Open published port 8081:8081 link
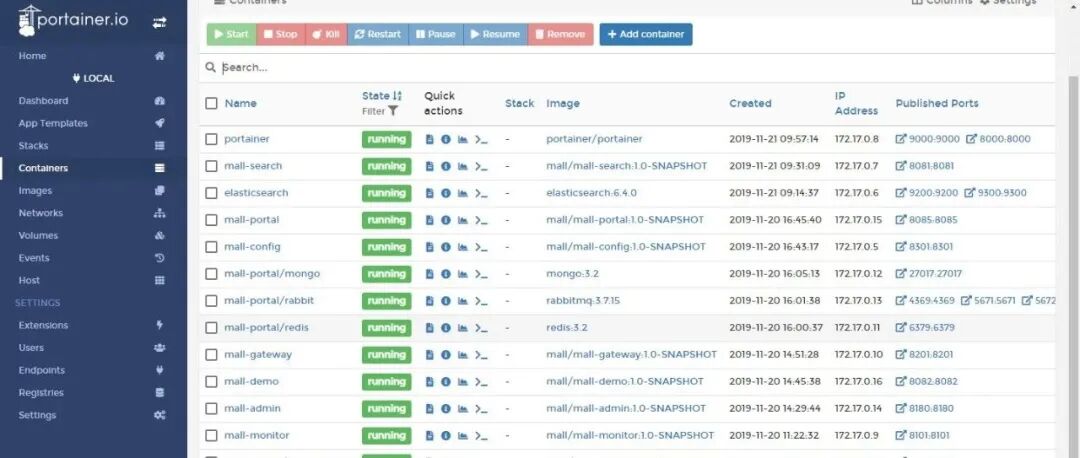1080x458 pixels. (925, 166)
